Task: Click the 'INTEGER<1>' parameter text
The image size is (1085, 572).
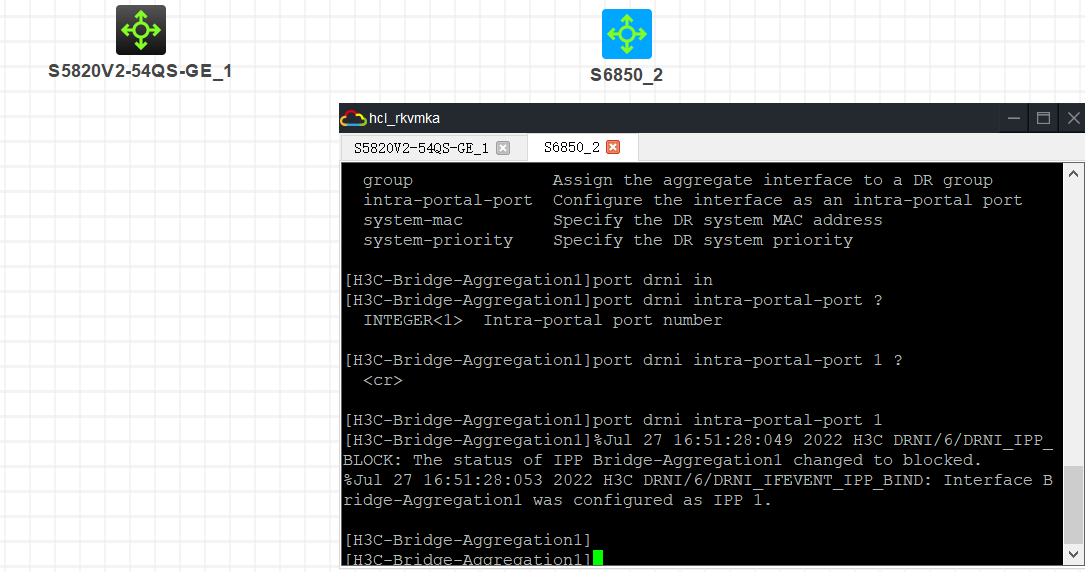Action: pyautogui.click(x=413, y=320)
